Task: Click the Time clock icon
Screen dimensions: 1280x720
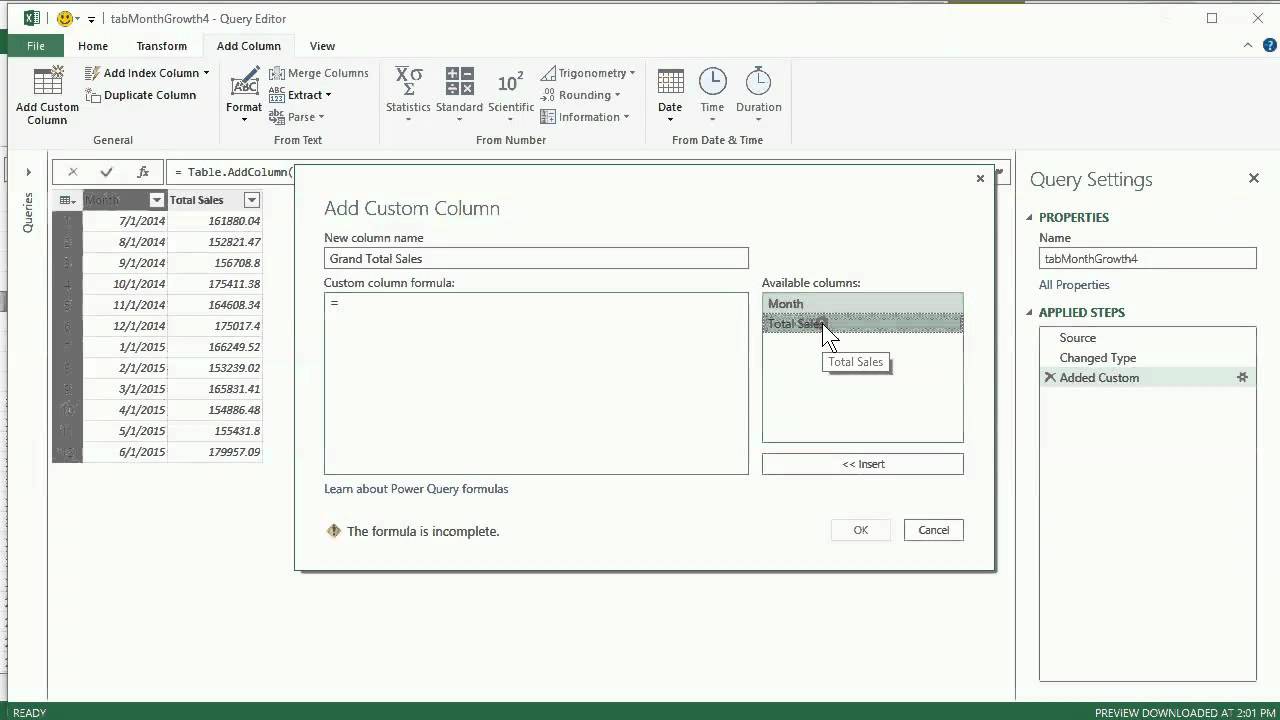Action: [x=712, y=82]
